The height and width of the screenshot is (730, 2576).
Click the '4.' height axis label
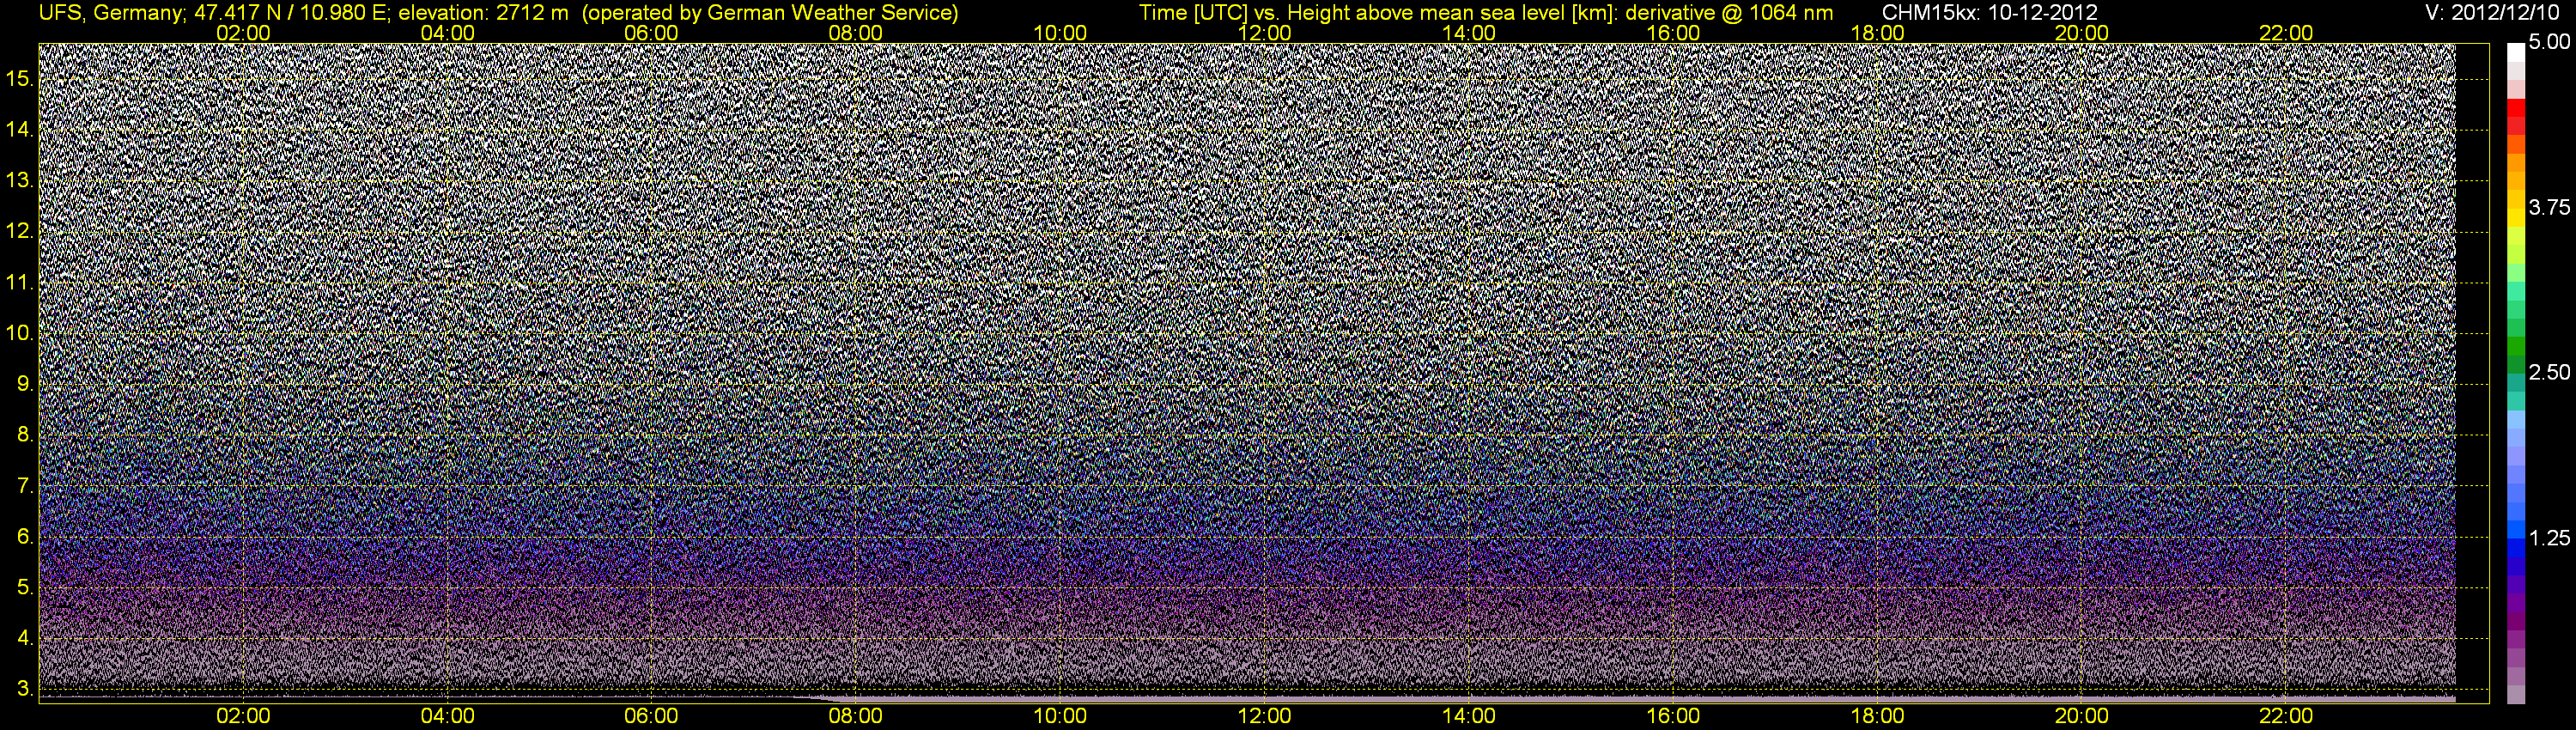(x=25, y=639)
